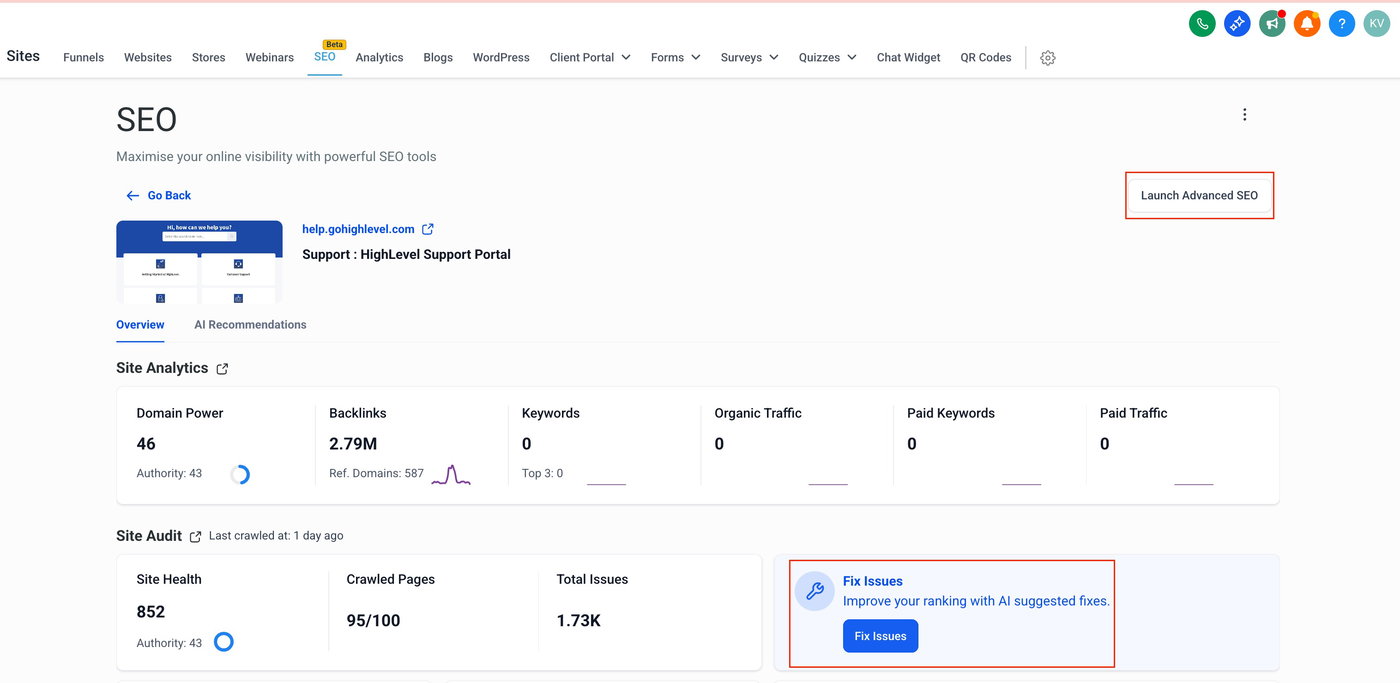Click the blue Fix Issues button
Viewport: 1400px width, 683px height.
880,636
